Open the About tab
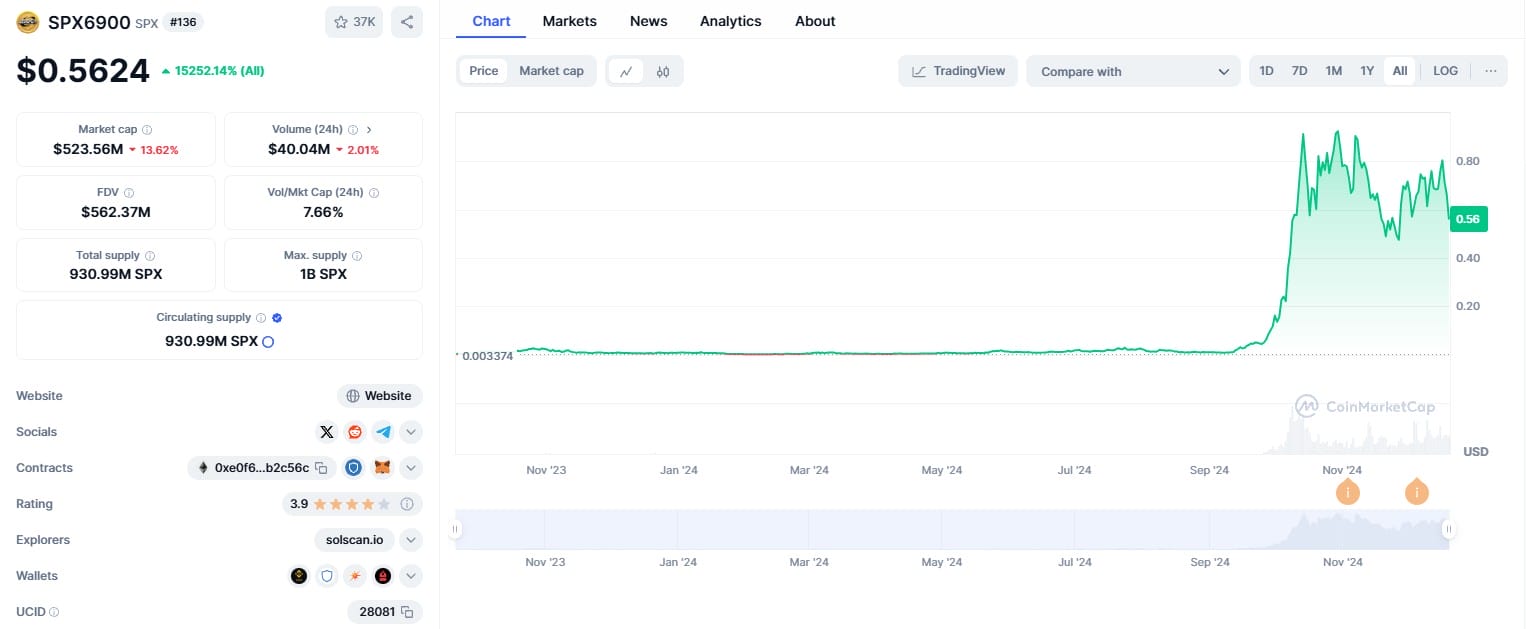Image resolution: width=1526 pixels, height=629 pixels. click(815, 21)
